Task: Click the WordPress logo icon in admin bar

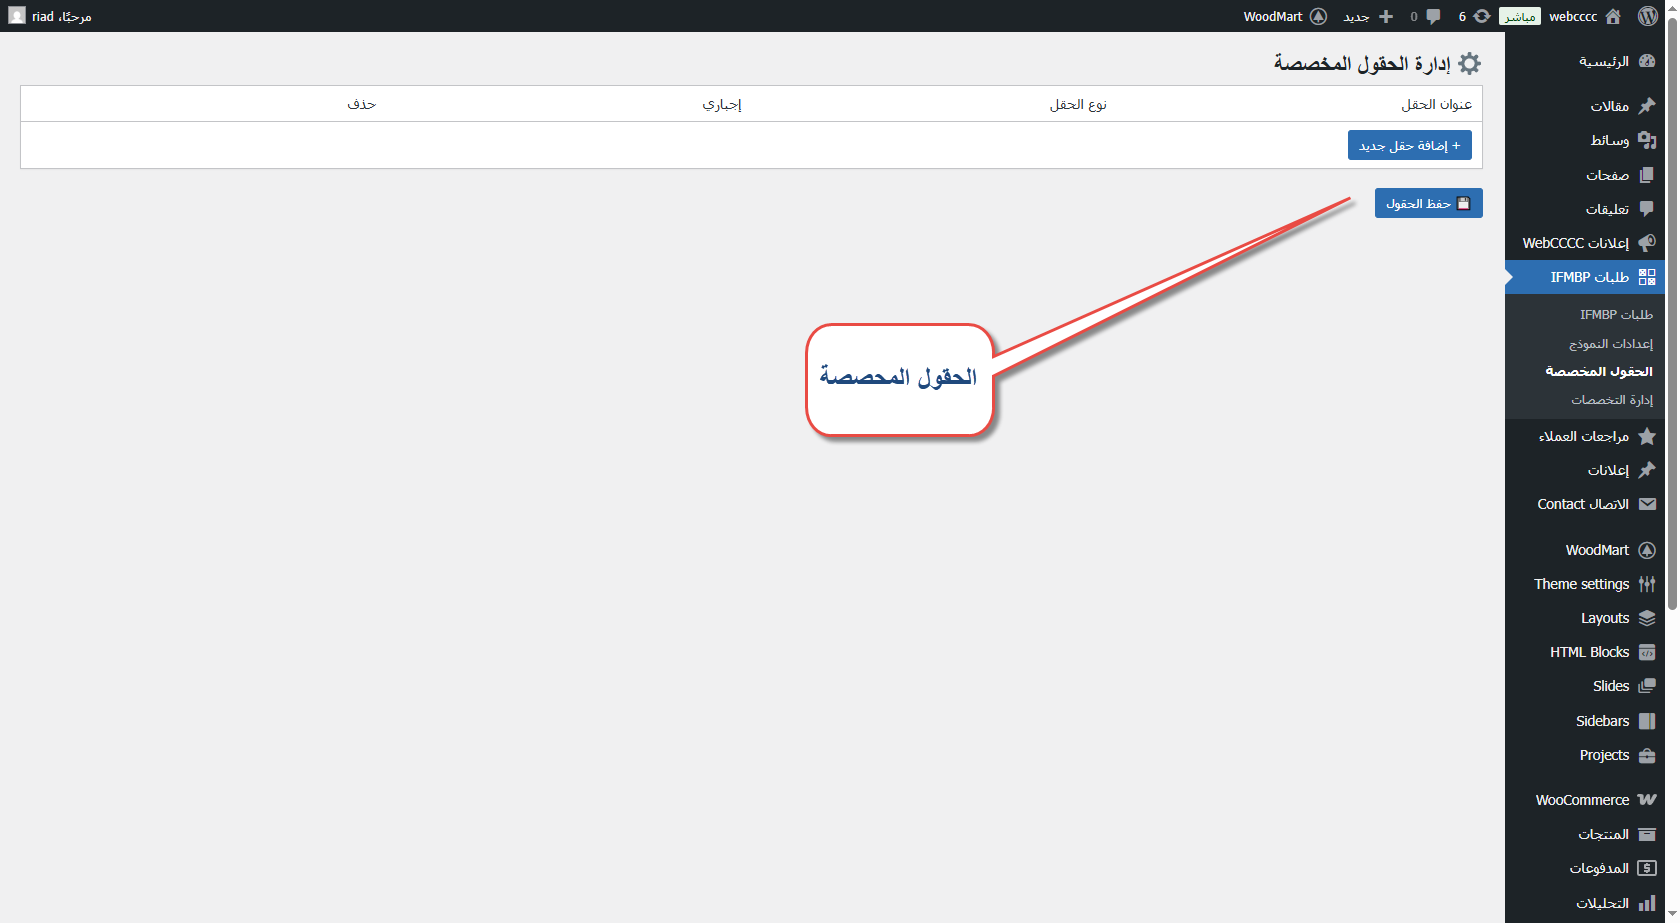Action: [x=1648, y=16]
